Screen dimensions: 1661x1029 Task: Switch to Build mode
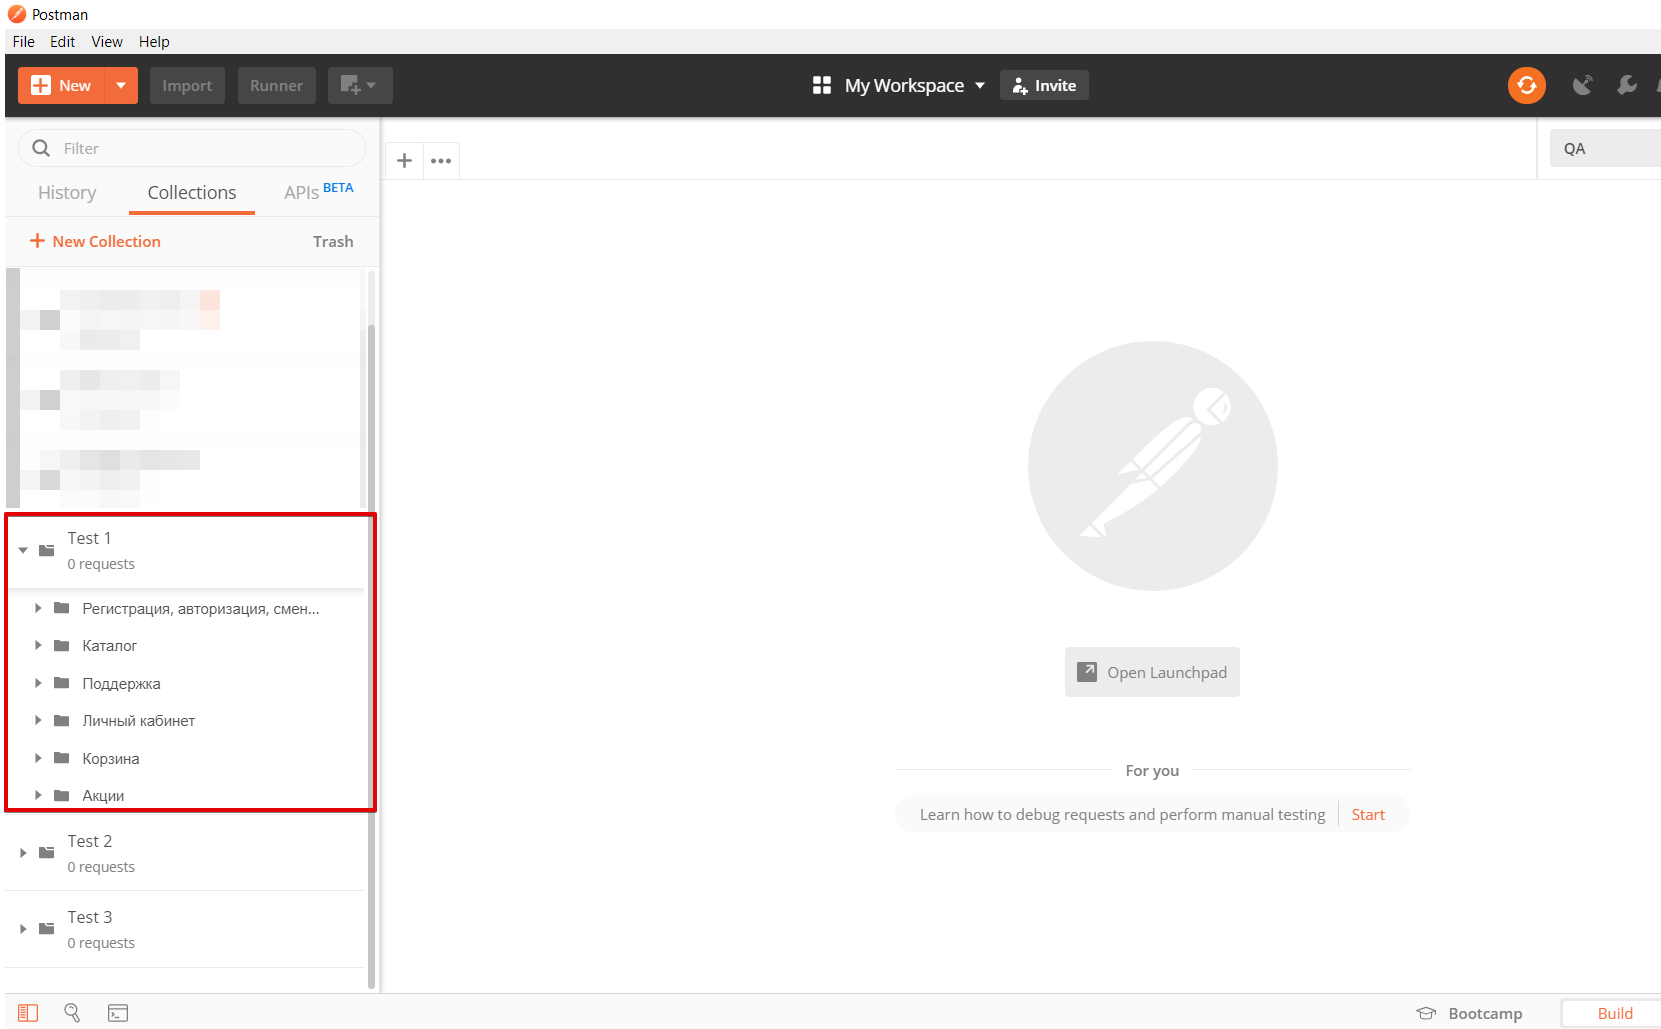click(x=1614, y=1013)
